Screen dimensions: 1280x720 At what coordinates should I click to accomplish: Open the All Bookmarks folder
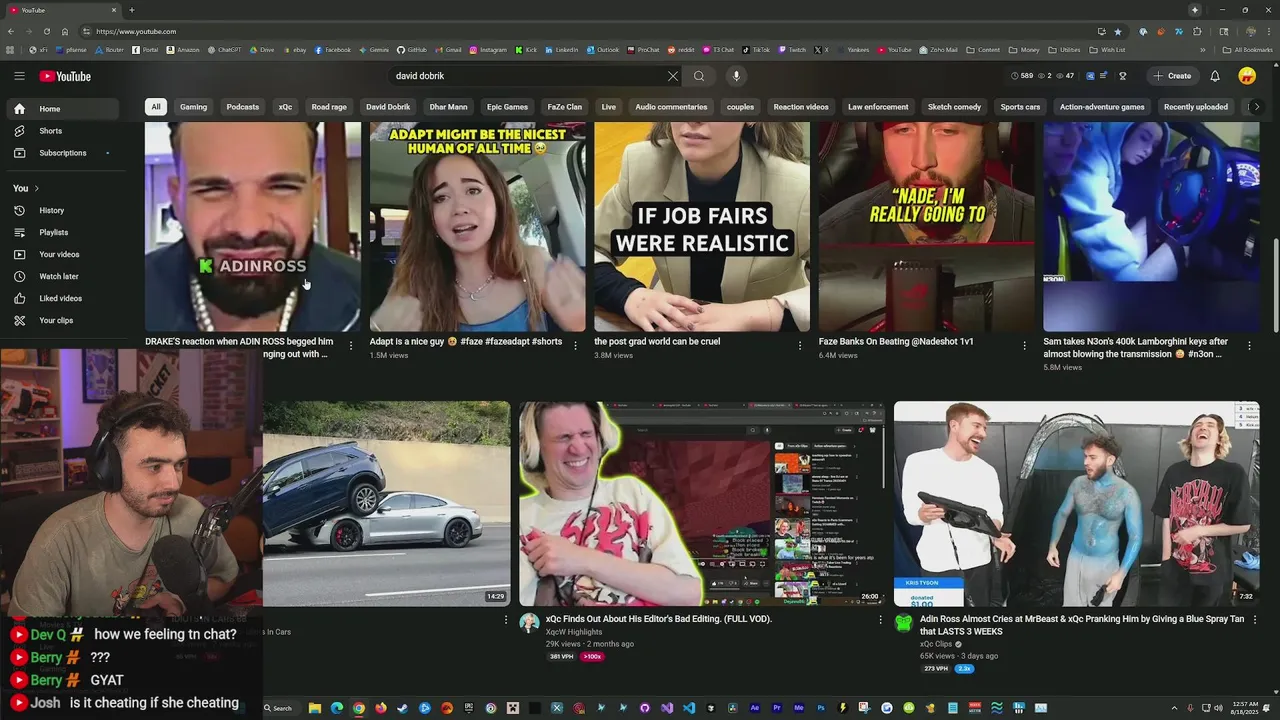pyautogui.click(x=1247, y=50)
